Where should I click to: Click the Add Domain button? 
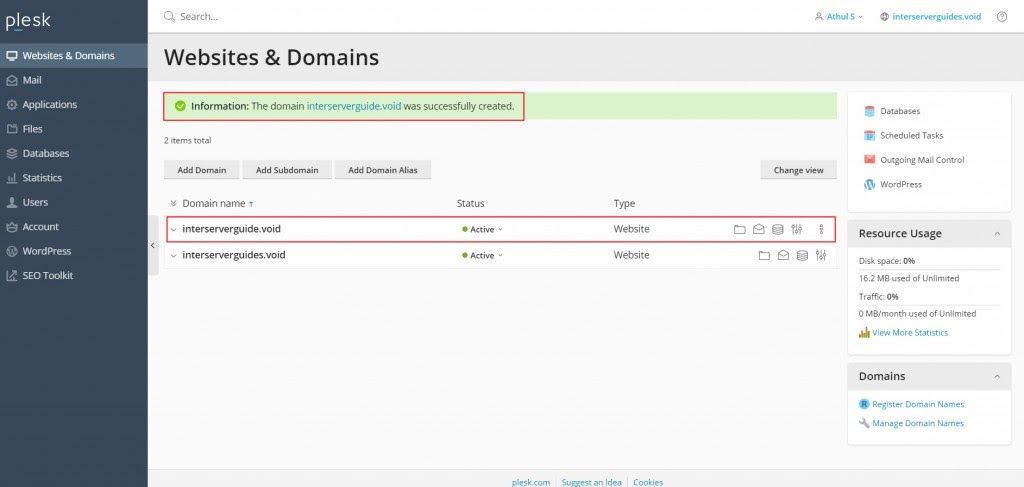(202, 170)
